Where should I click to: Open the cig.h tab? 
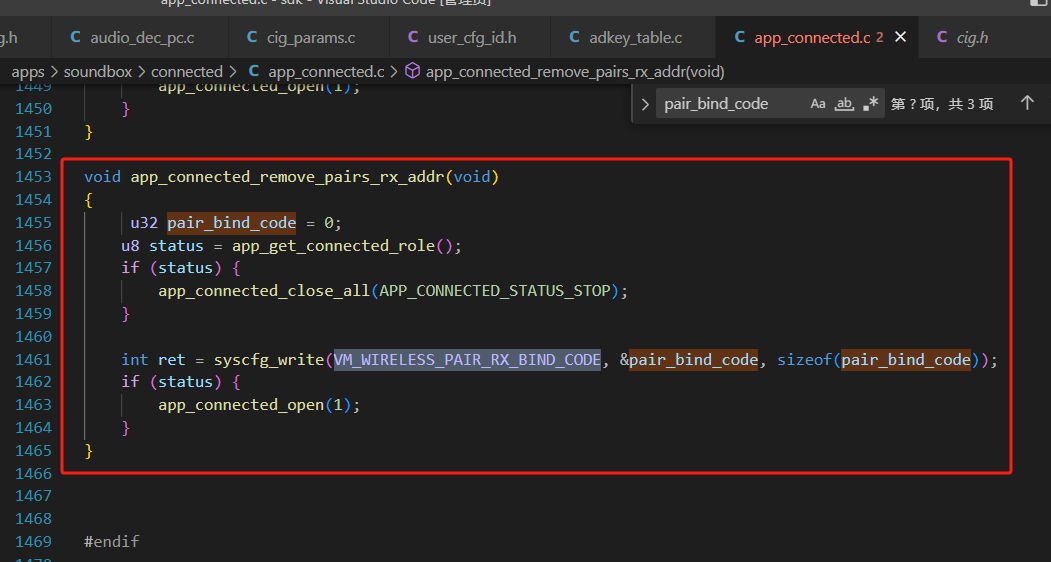coord(972,38)
